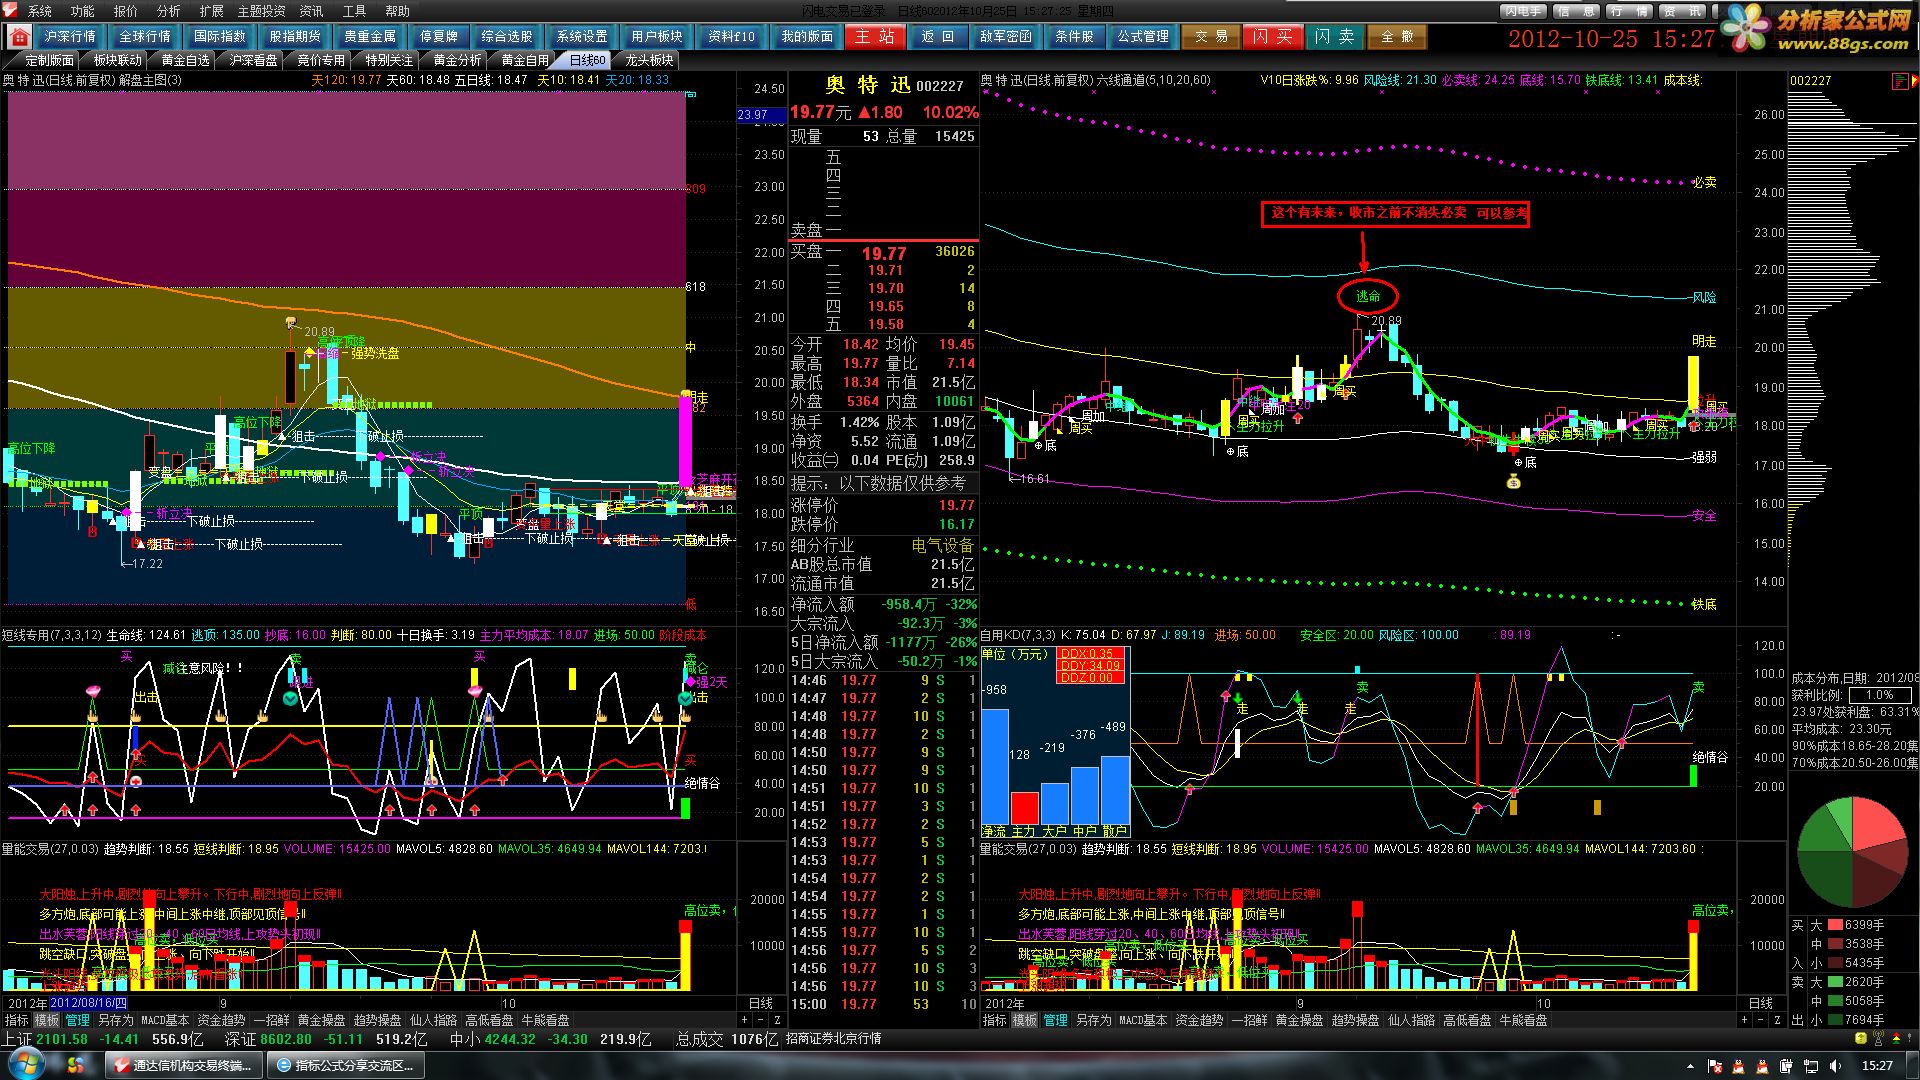The image size is (1920, 1080).
Task: Open the 功能 menu
Action: 83,11
